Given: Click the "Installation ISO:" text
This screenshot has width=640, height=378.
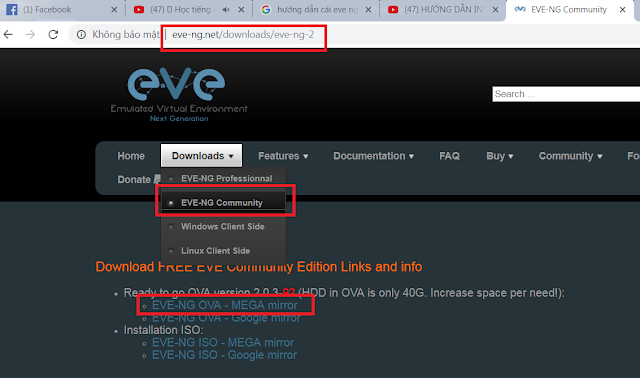Looking at the screenshot, I should point(163,330).
